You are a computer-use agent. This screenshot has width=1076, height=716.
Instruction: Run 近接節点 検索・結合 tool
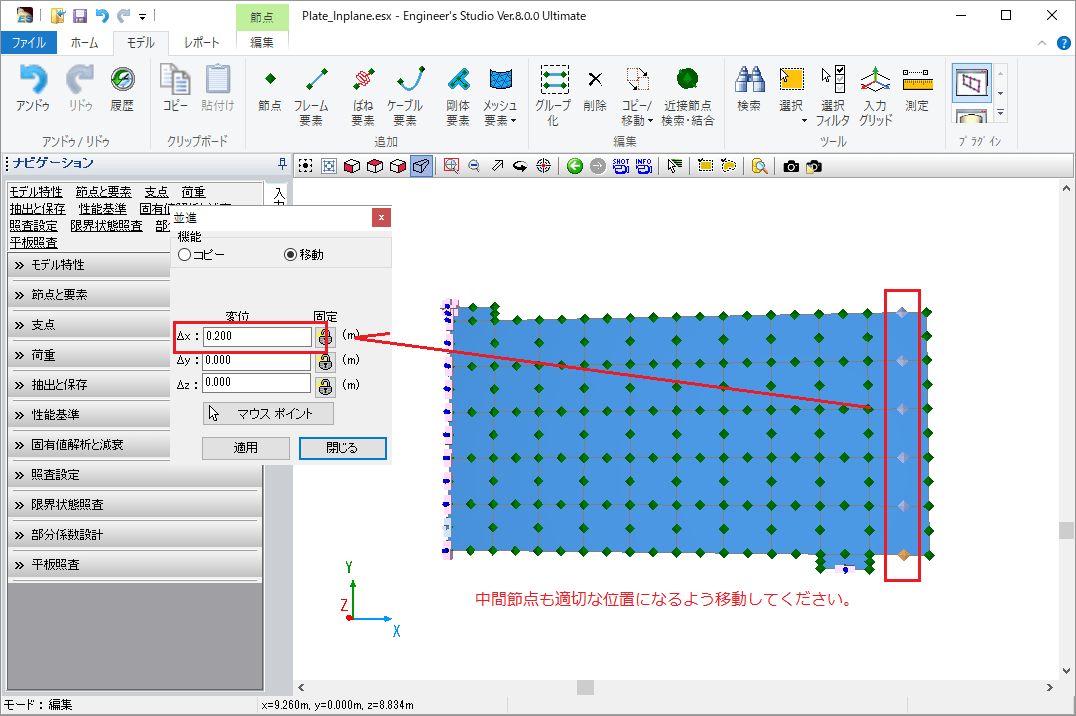tap(688, 96)
